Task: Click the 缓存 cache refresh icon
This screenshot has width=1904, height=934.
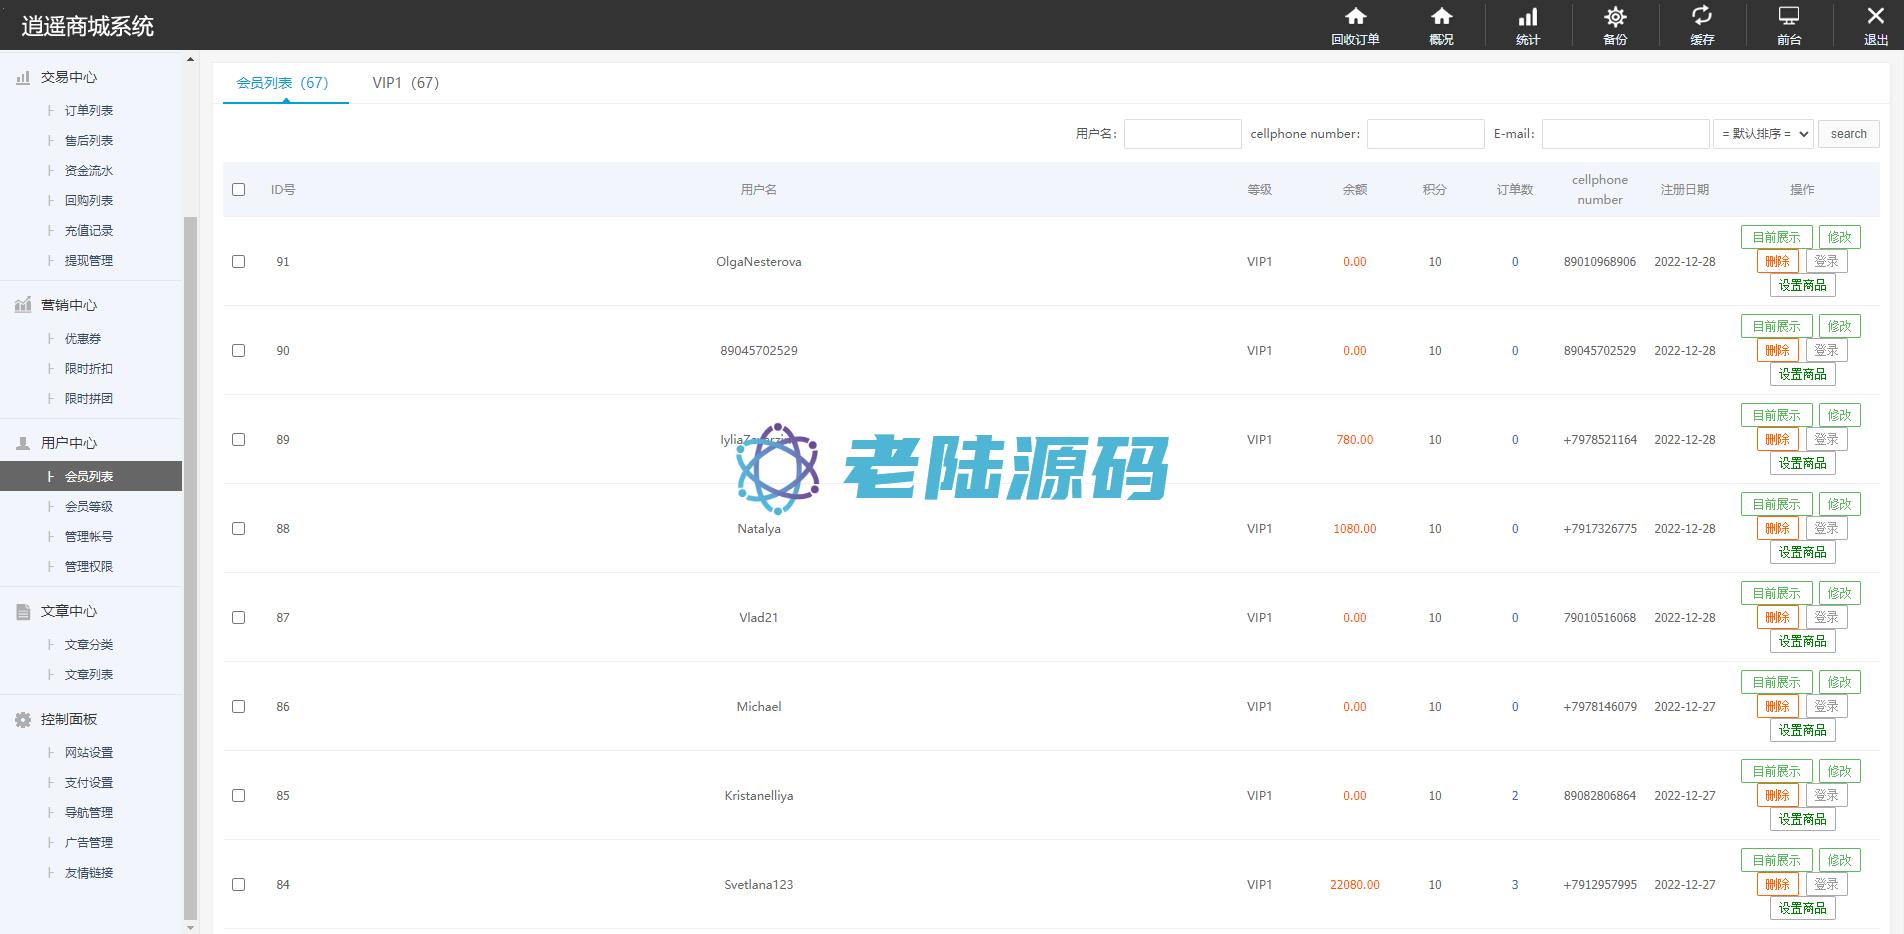Action: (x=1702, y=17)
